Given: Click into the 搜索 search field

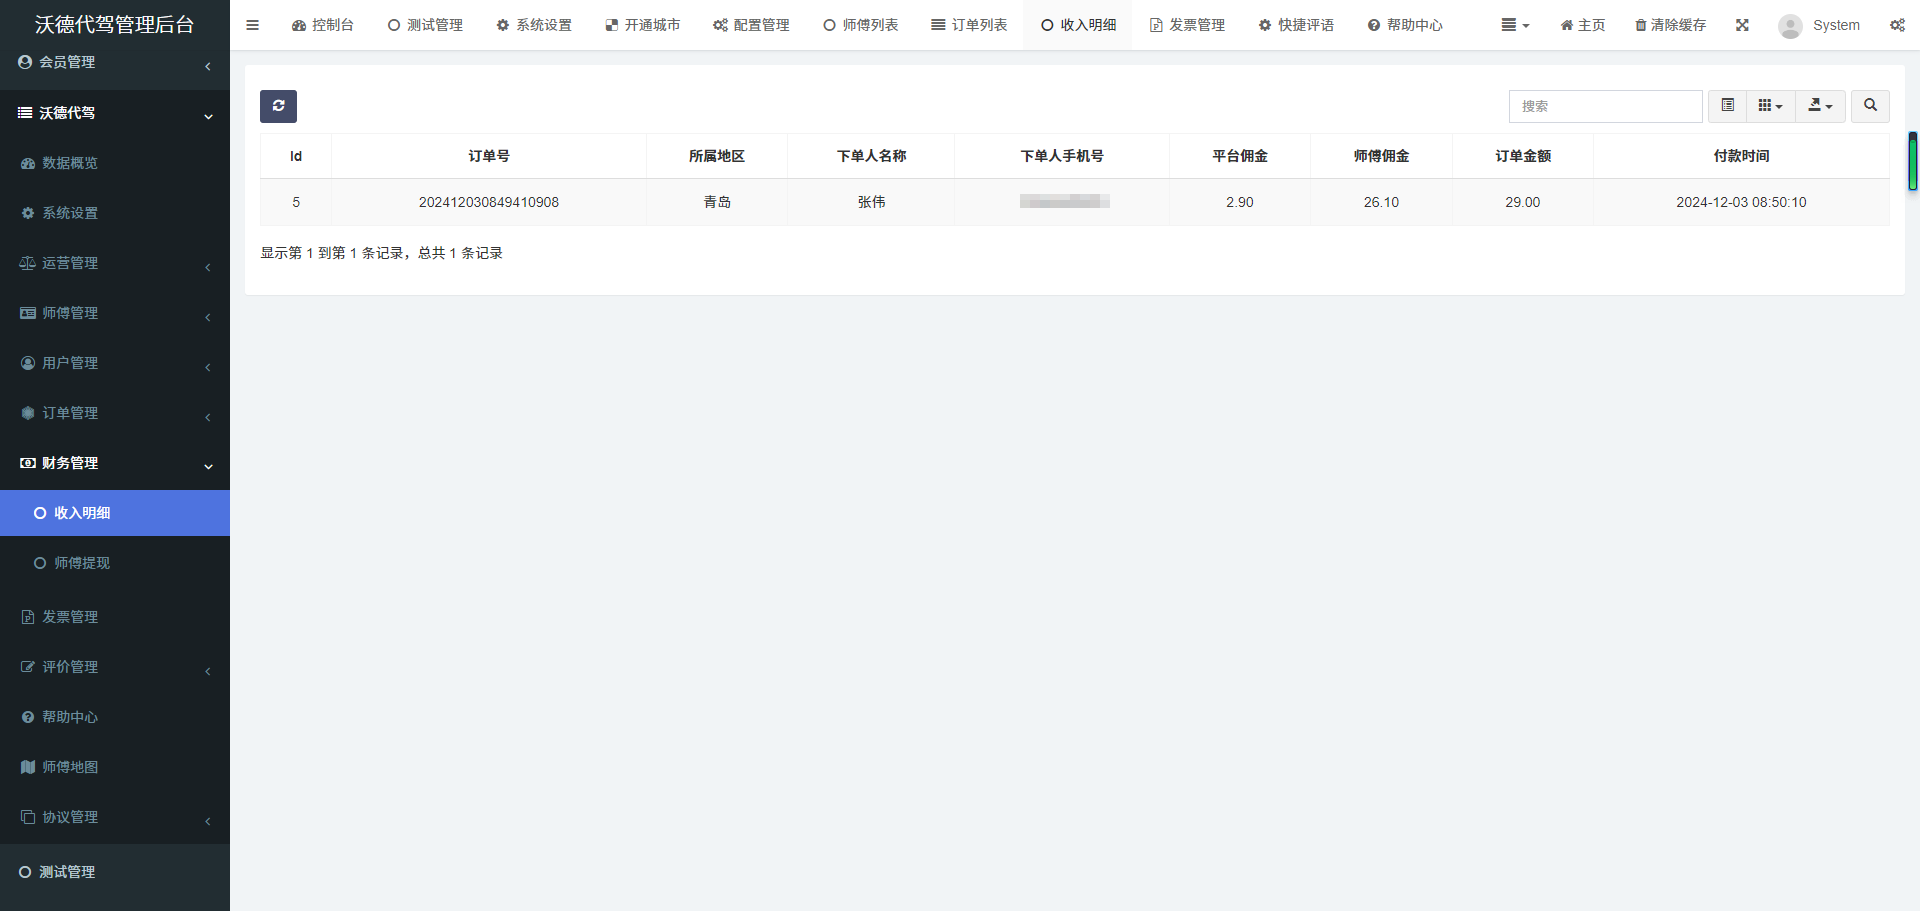Looking at the screenshot, I should click(x=1605, y=106).
